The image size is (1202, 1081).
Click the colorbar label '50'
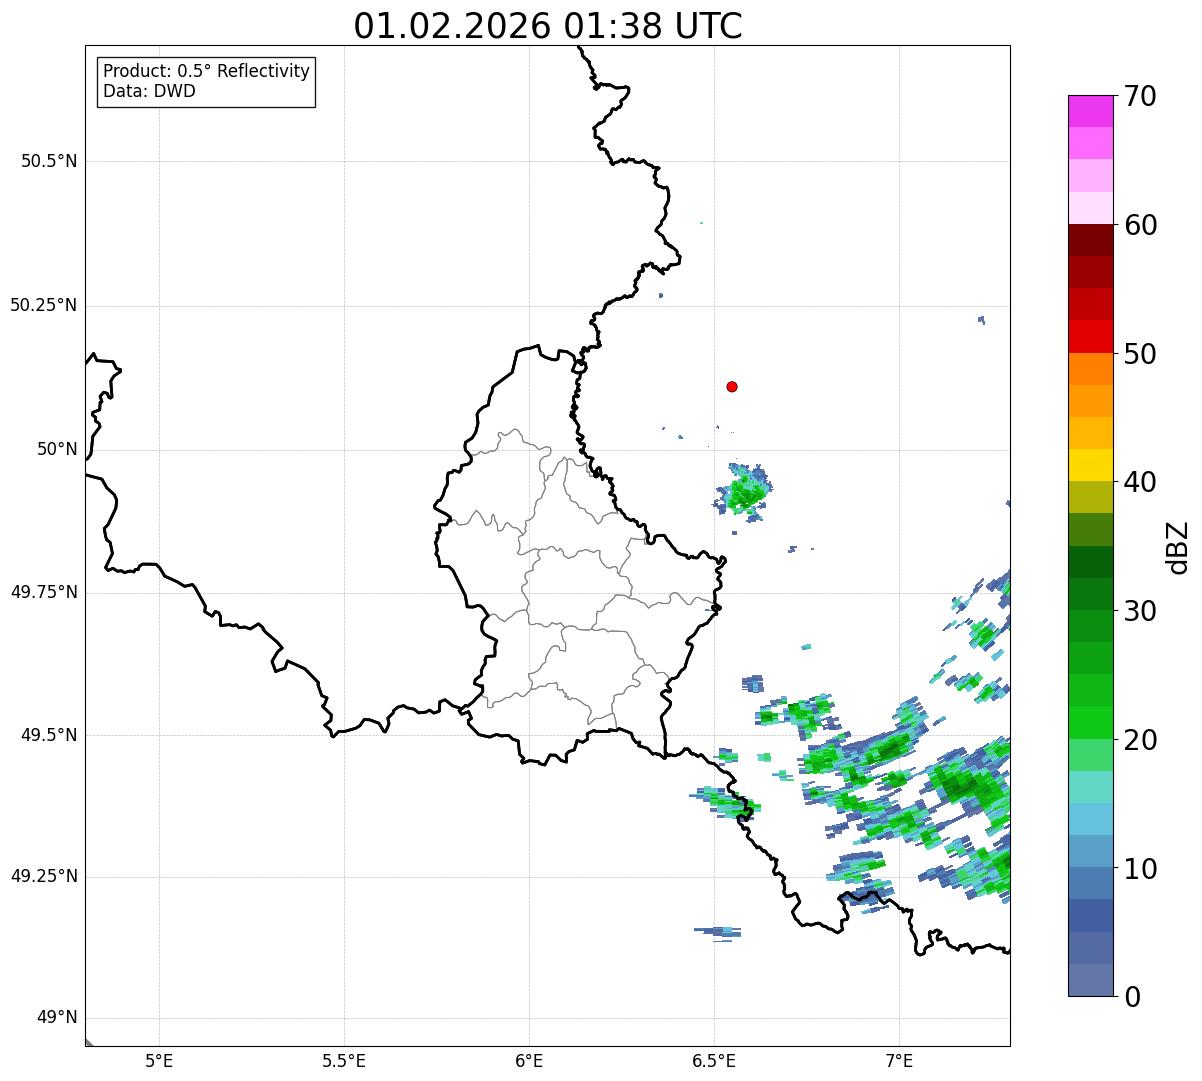click(1140, 354)
